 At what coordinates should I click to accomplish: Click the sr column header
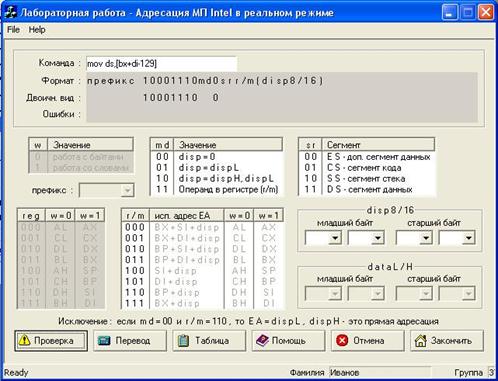pos(310,145)
